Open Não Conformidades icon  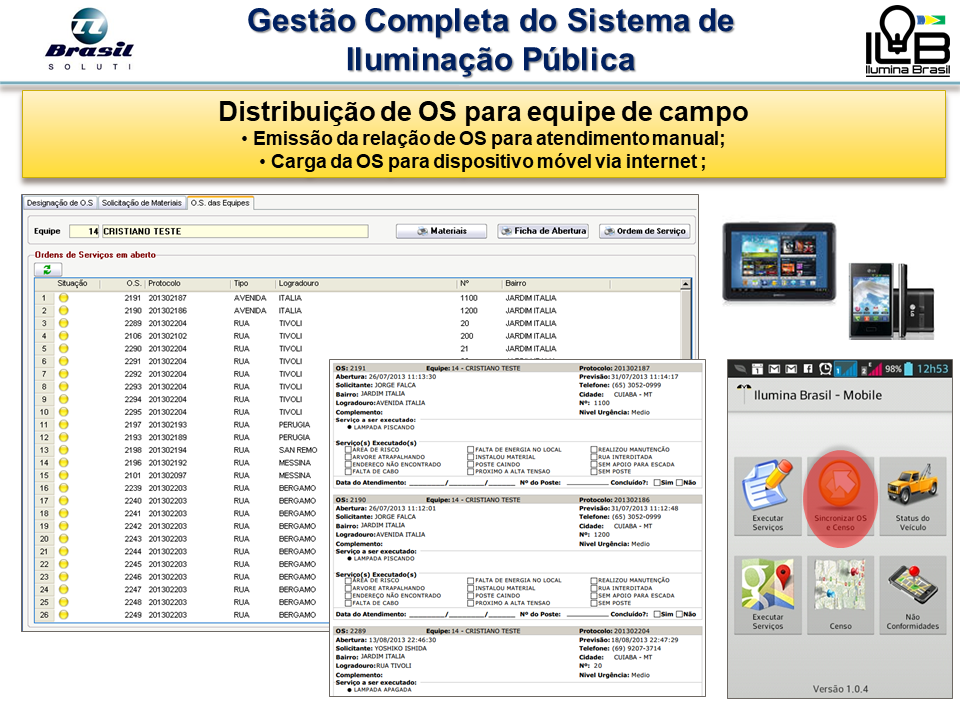click(x=912, y=590)
